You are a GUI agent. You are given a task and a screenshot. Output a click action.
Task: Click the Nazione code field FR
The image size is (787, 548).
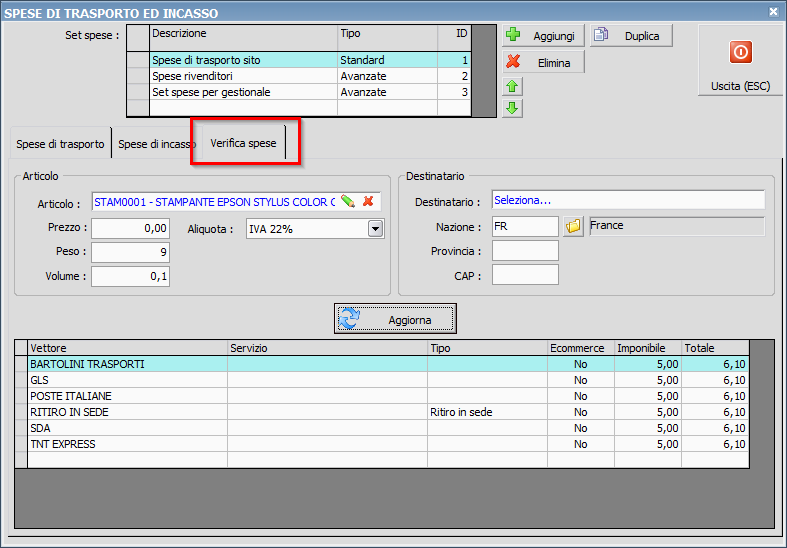525,226
